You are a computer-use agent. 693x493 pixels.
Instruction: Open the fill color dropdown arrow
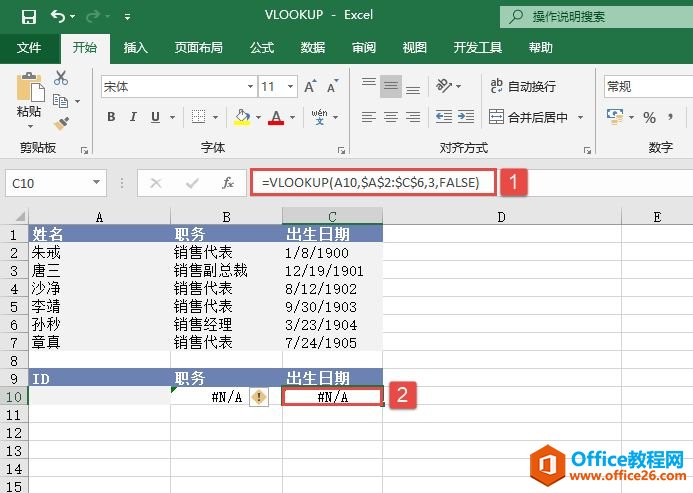[x=259, y=118]
